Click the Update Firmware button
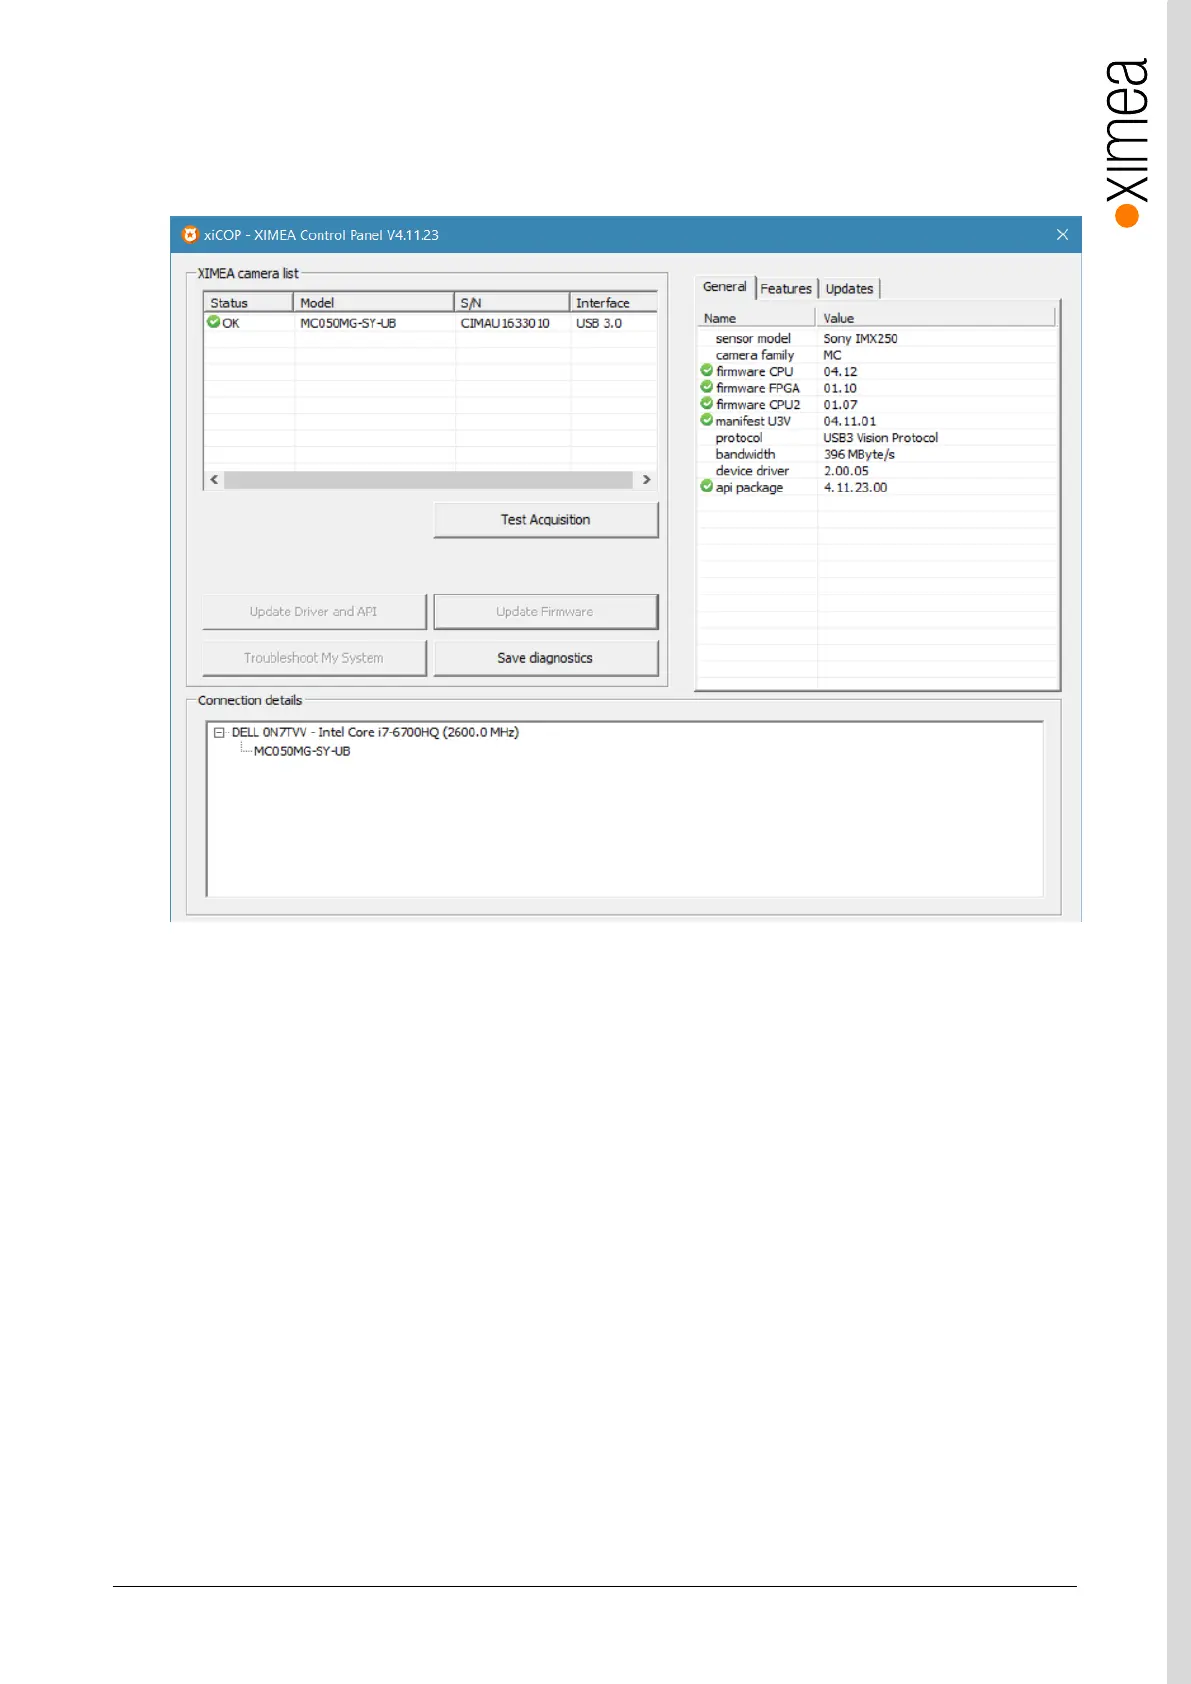The image size is (1191, 1684). click(x=546, y=612)
